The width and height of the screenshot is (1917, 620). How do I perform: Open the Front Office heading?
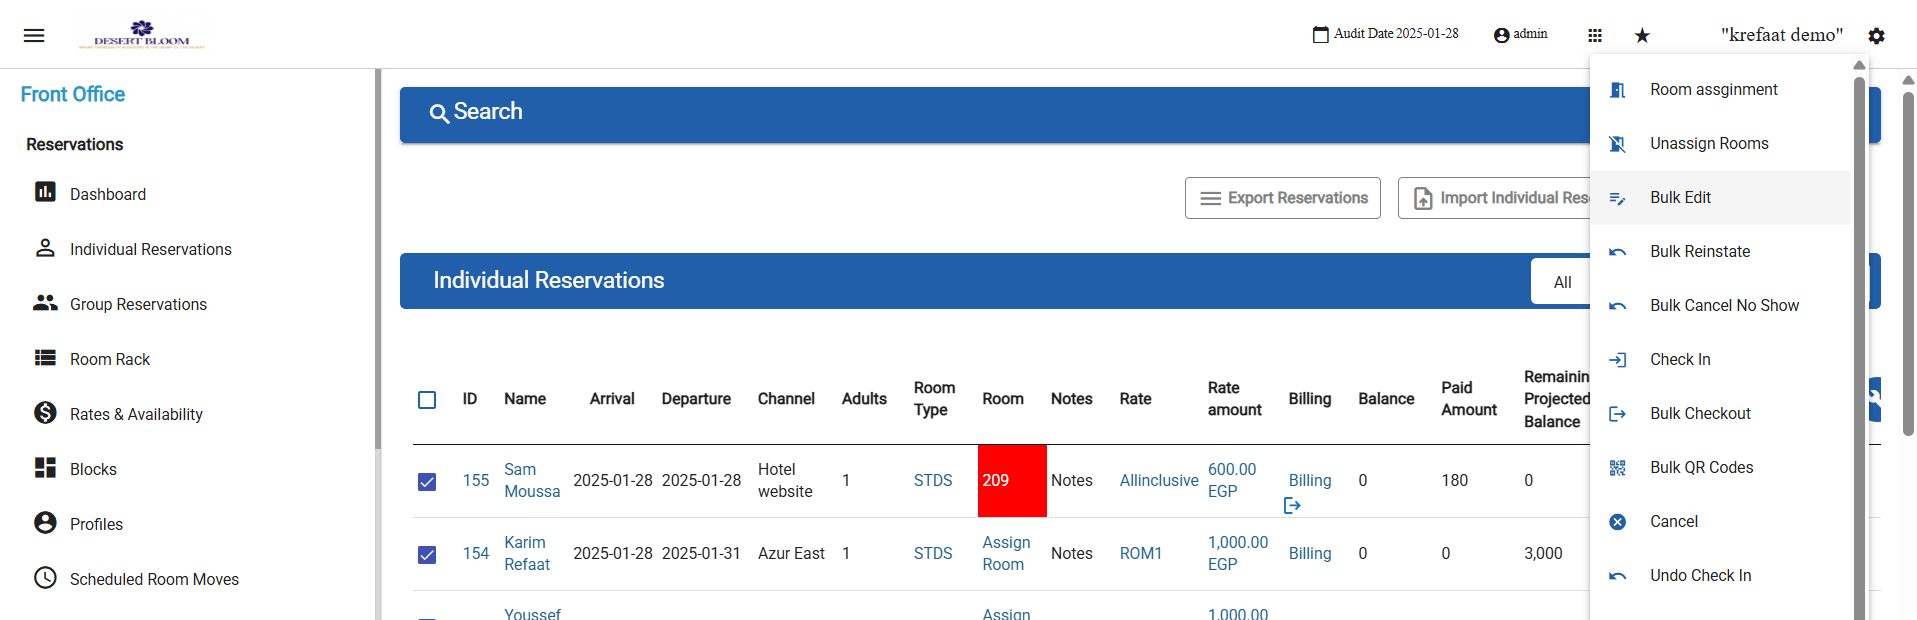tap(73, 95)
